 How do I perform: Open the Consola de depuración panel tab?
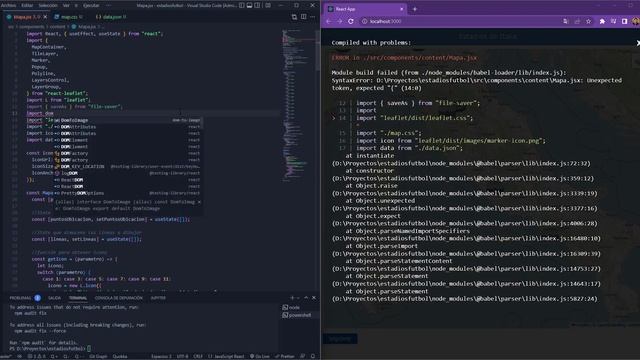coord(118,298)
